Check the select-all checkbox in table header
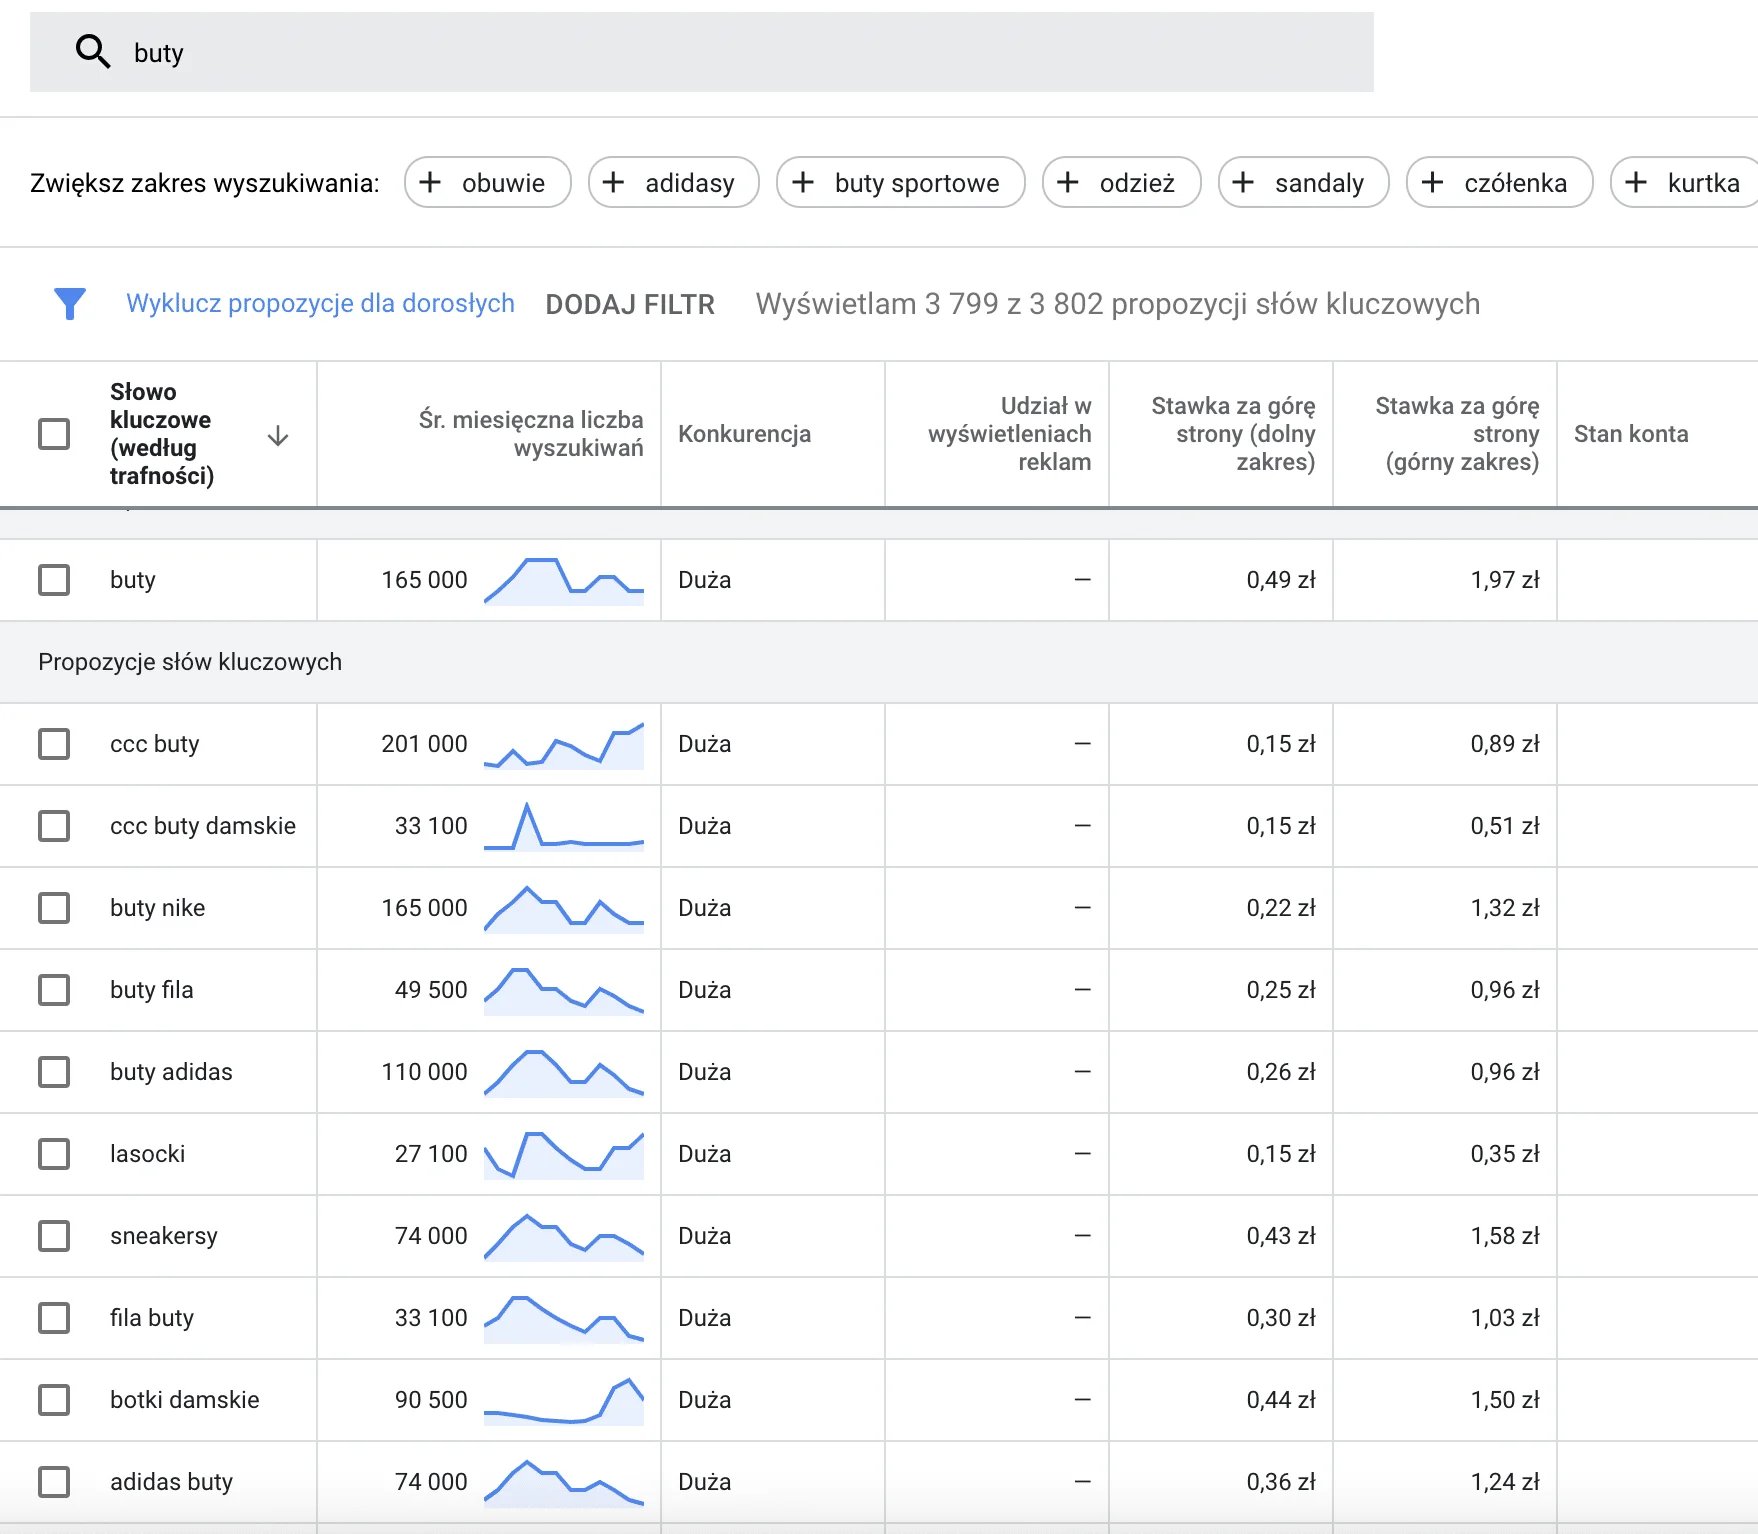This screenshot has height=1534, width=1758. pos(54,433)
